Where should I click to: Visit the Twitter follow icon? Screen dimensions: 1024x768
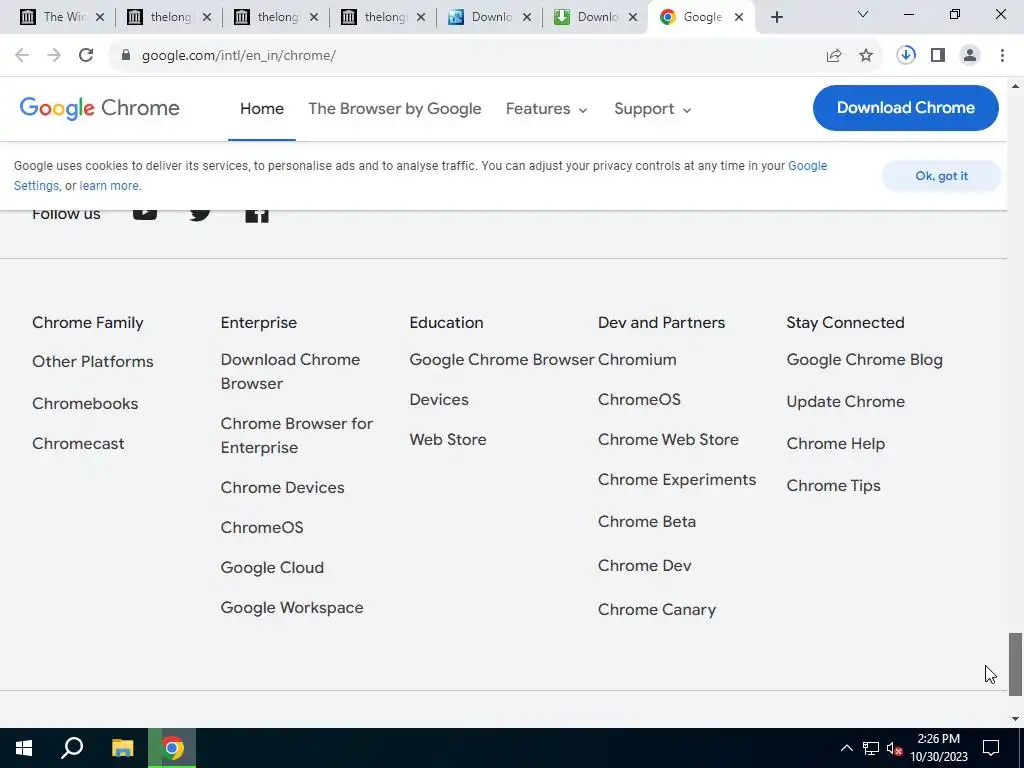coord(200,214)
